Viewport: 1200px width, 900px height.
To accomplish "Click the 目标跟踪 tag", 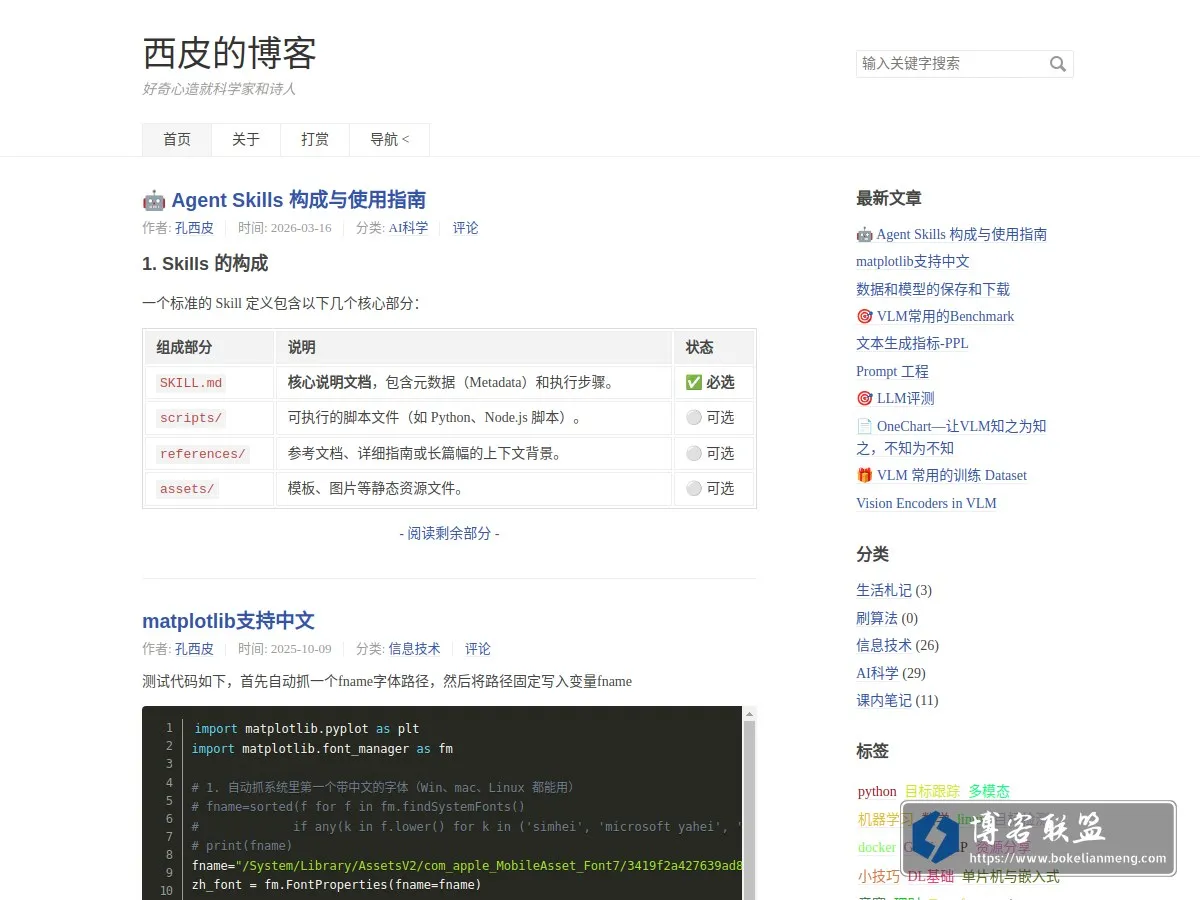I will (x=932, y=792).
